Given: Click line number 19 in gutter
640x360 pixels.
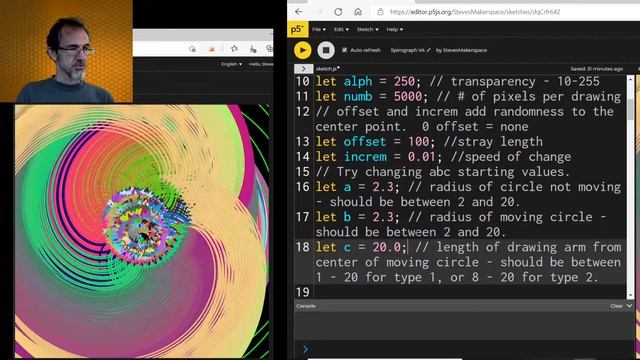Looking at the screenshot, I should (x=302, y=292).
